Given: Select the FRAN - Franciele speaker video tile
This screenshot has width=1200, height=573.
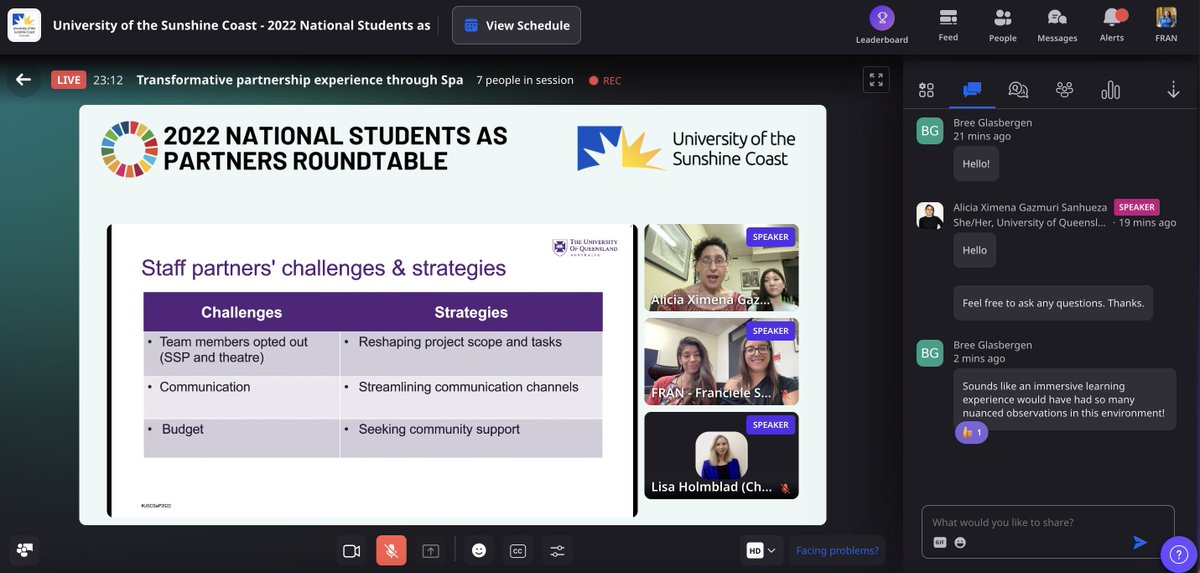Looking at the screenshot, I should tap(721, 362).
